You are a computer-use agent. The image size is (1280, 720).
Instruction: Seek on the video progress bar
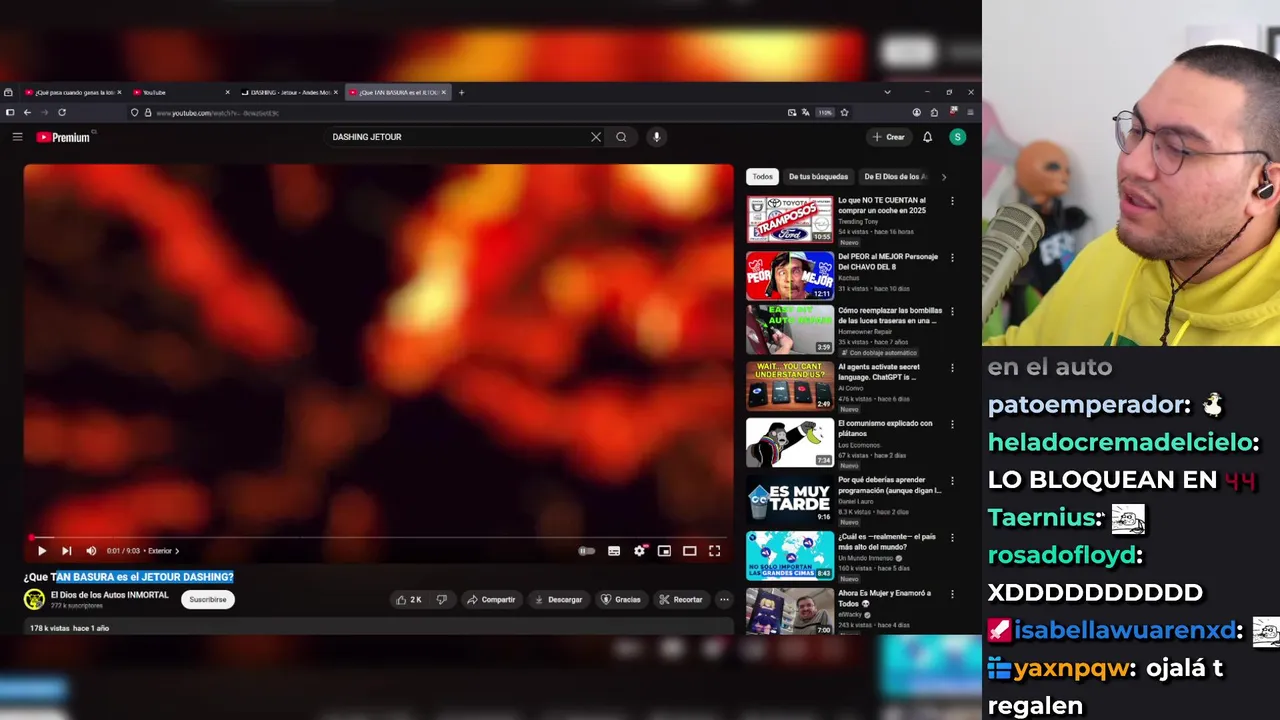point(378,537)
